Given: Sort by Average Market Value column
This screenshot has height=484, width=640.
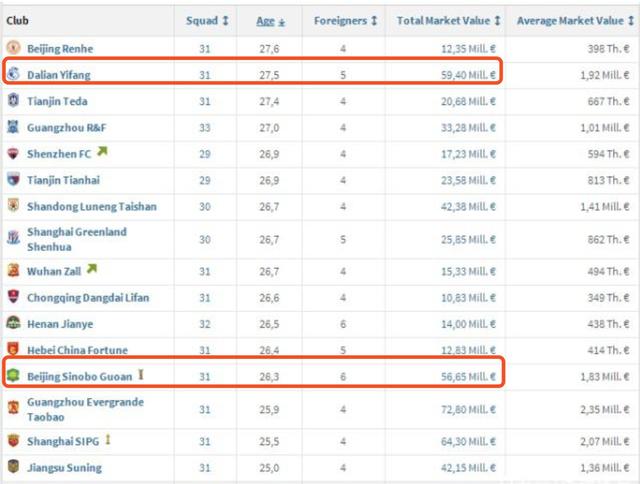Looking at the screenshot, I should coord(575,21).
